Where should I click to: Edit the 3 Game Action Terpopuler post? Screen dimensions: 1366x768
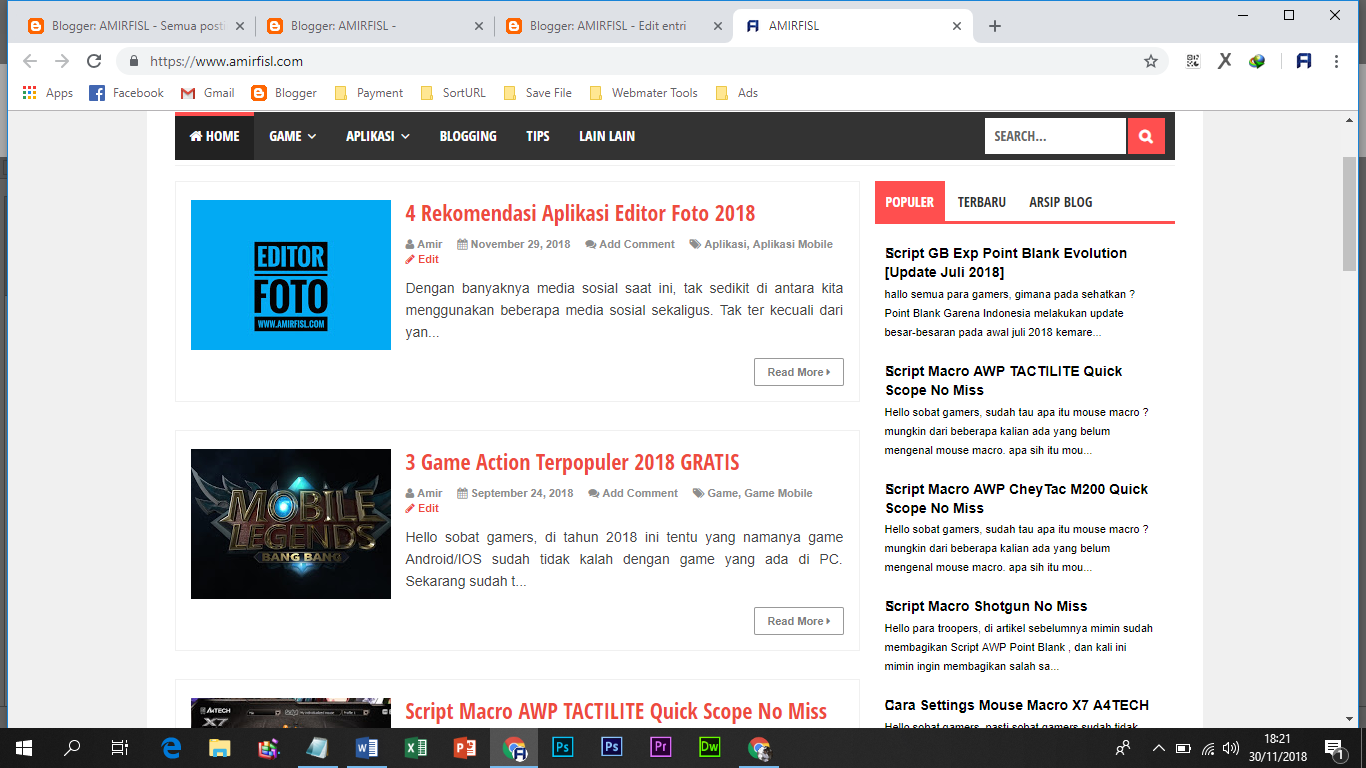click(x=422, y=508)
